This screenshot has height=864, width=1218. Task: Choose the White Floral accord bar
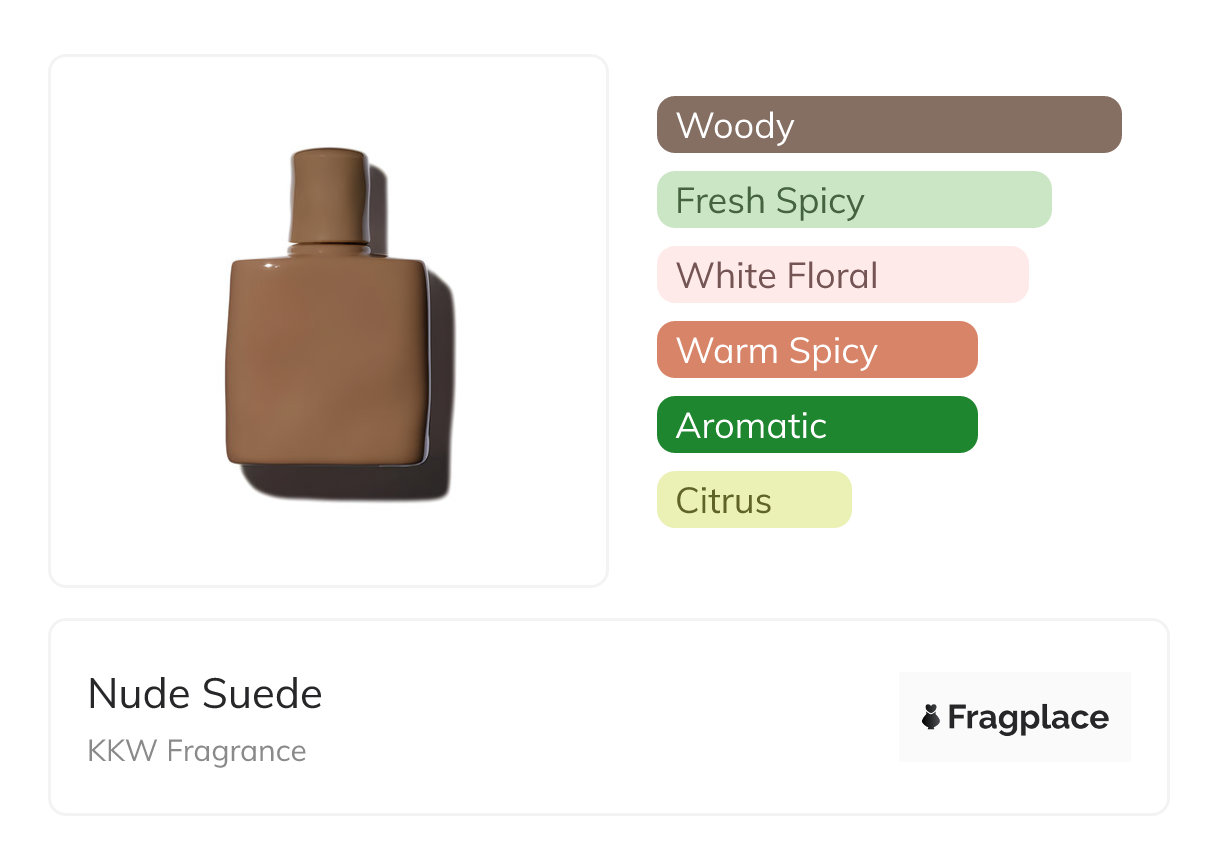coord(842,275)
